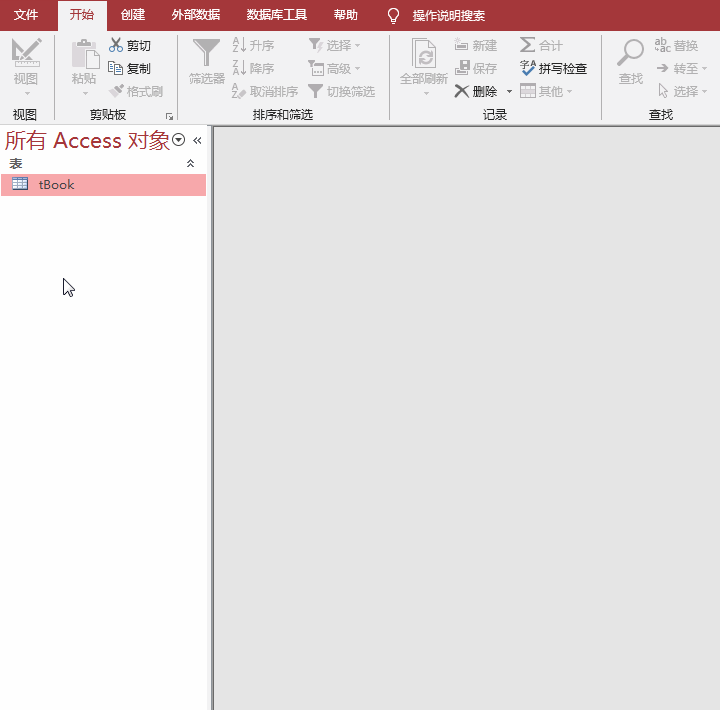Open the 视图 (View) button icon
This screenshot has width=720, height=710.
(26, 53)
